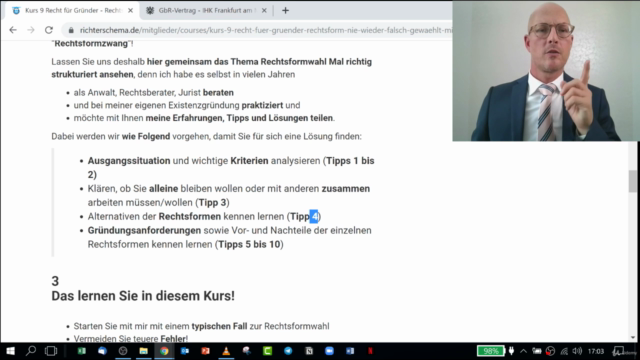Launch Word from the taskbar
This screenshot has width=640, height=360.
(350, 351)
